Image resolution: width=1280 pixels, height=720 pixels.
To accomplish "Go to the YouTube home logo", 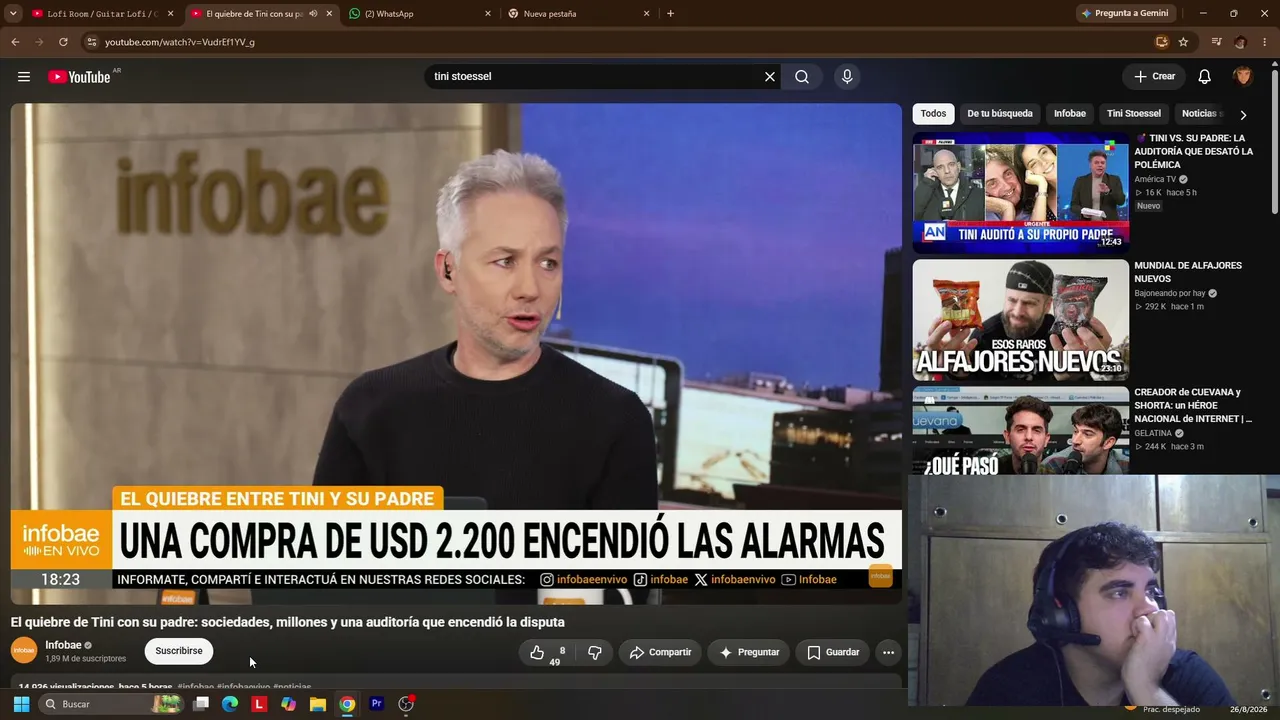I will tap(79, 77).
